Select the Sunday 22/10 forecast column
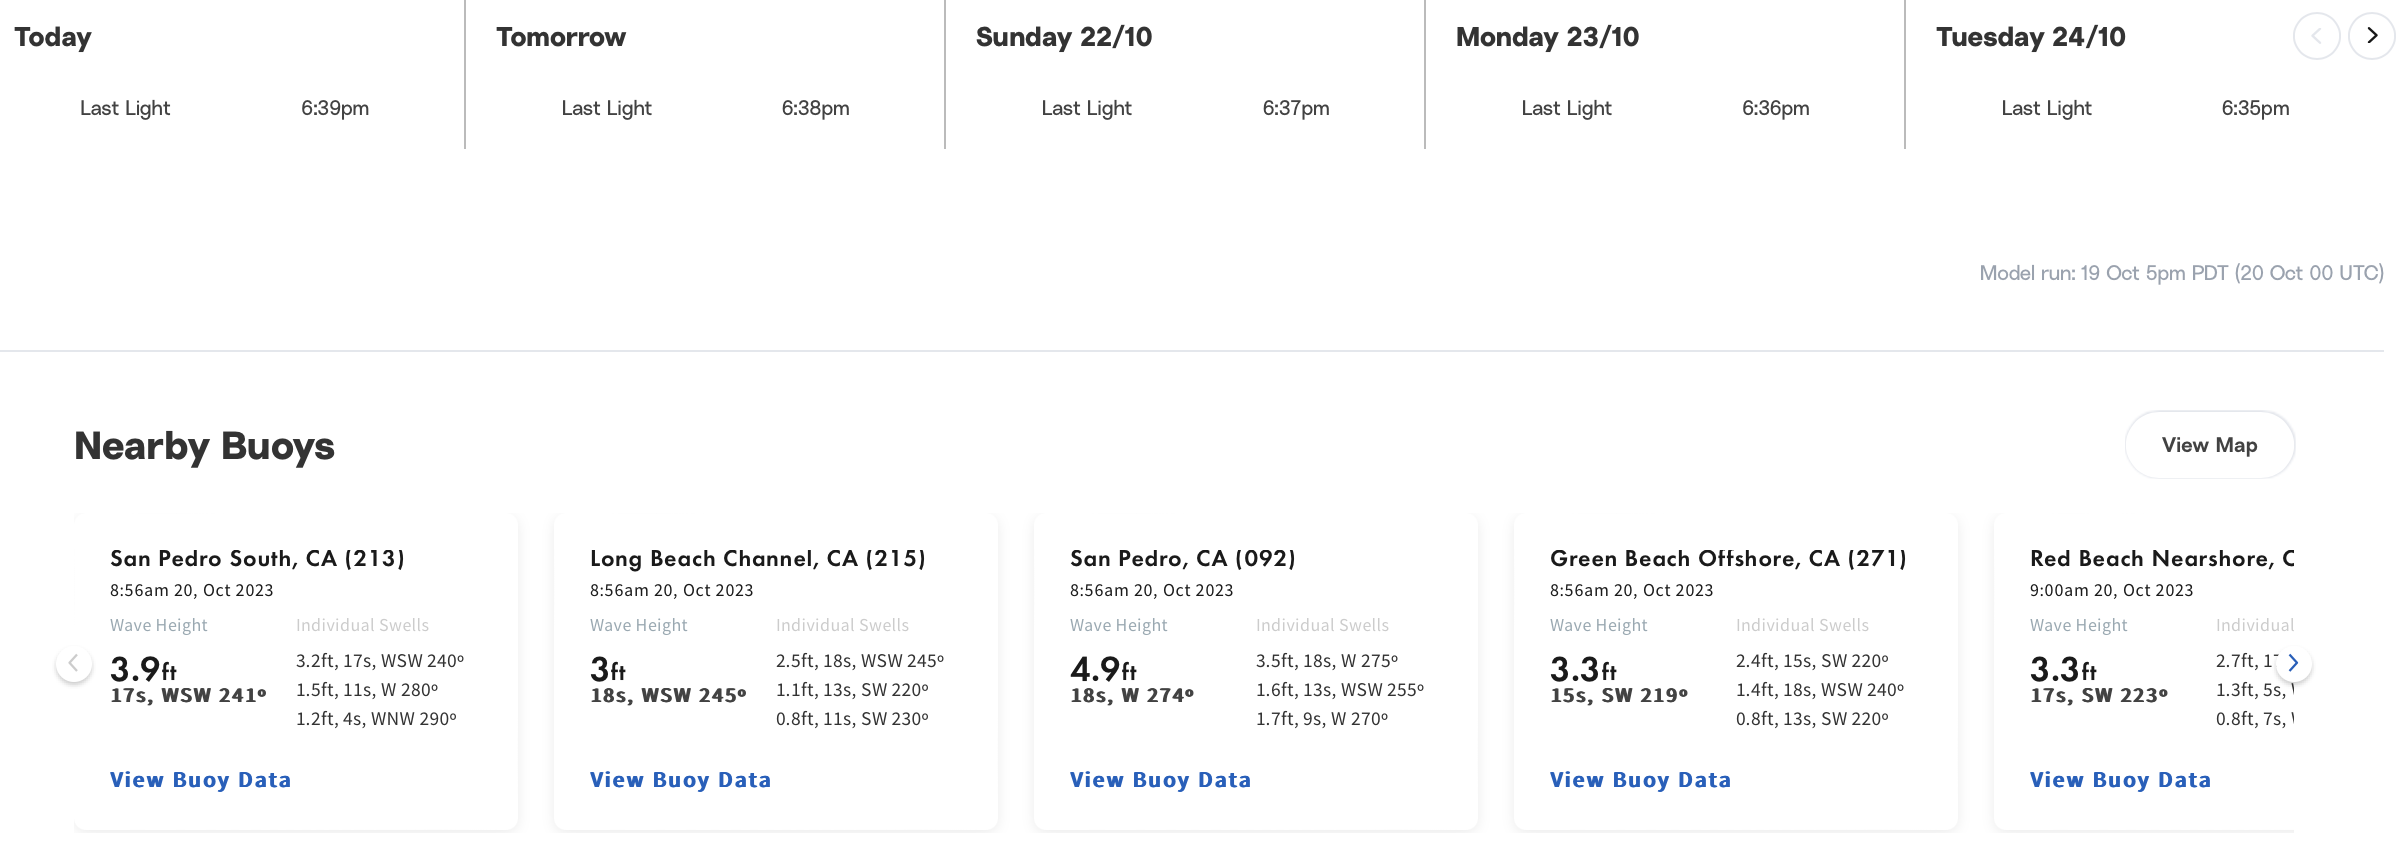Image resolution: width=2402 pixels, height=860 pixels. 1063,37
